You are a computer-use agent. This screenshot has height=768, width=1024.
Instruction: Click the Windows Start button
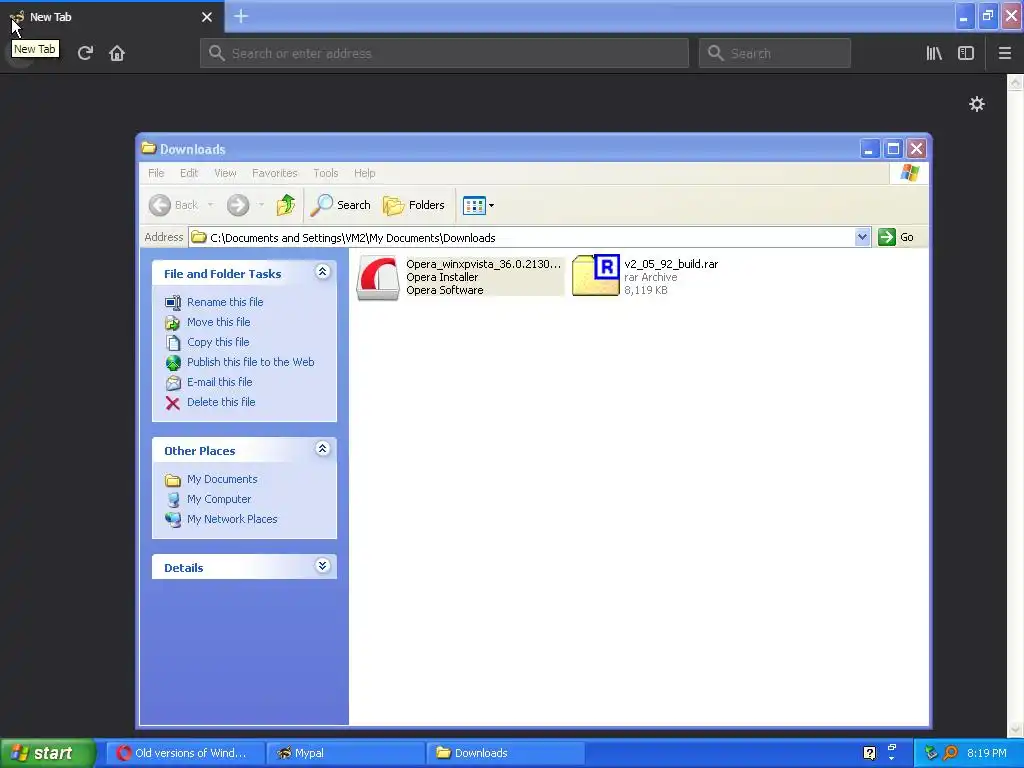[x=48, y=753]
